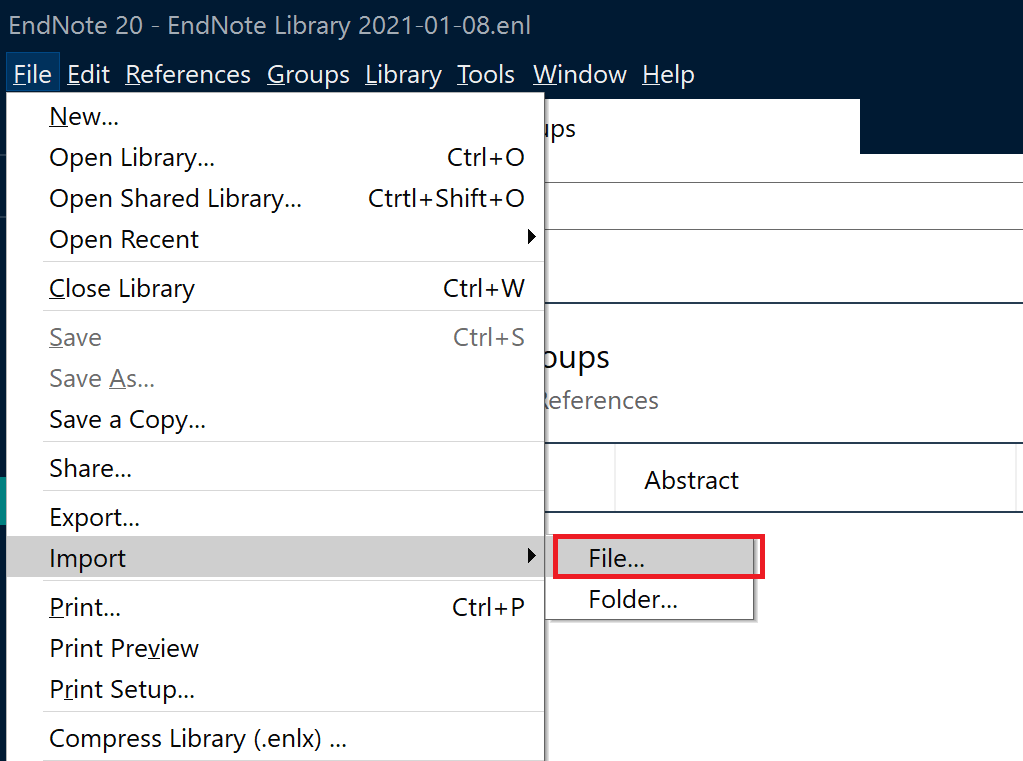The width and height of the screenshot is (1023, 761).
Task: Click the Abstract column header
Action: (x=816, y=479)
